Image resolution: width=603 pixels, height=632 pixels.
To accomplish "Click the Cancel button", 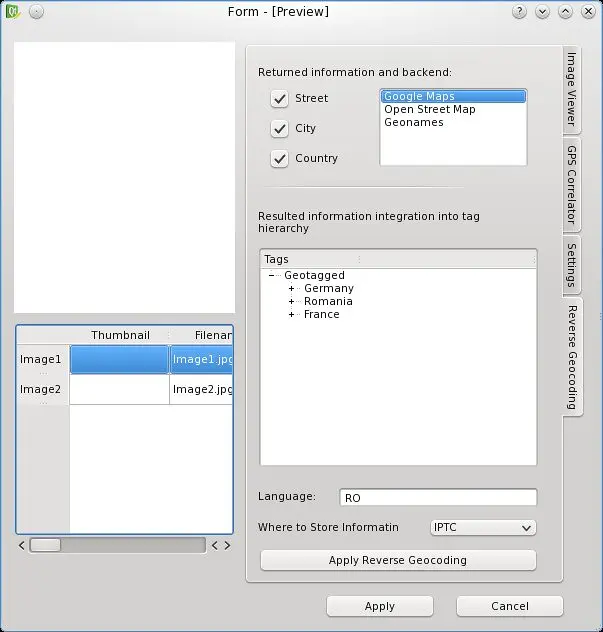I will click(x=509, y=606).
